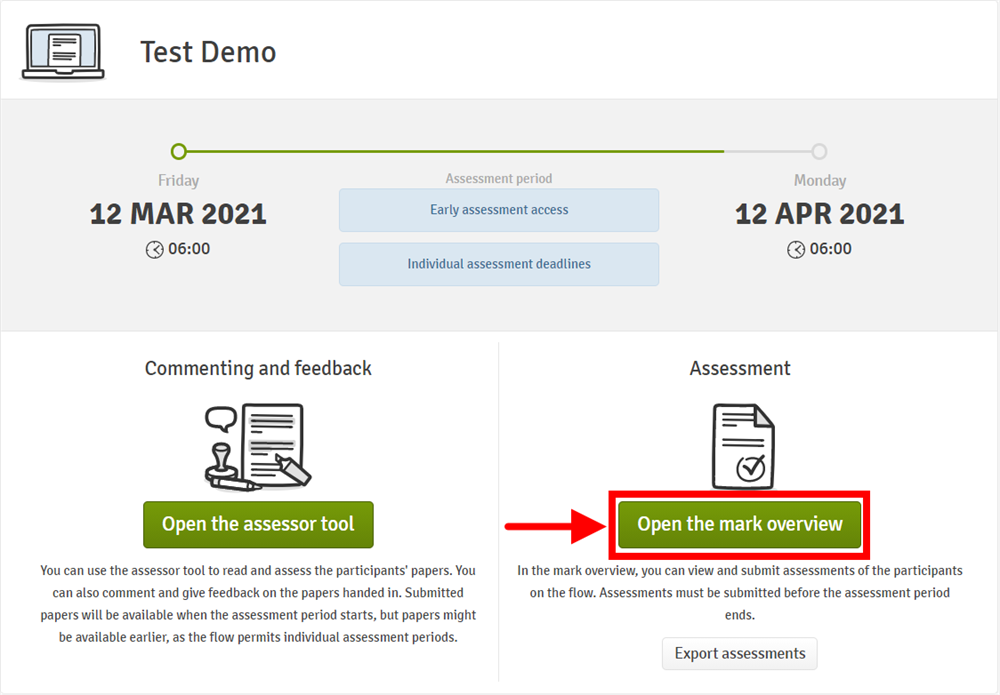
Task: Click the 12 MAR 2021 start date
Action: click(178, 214)
